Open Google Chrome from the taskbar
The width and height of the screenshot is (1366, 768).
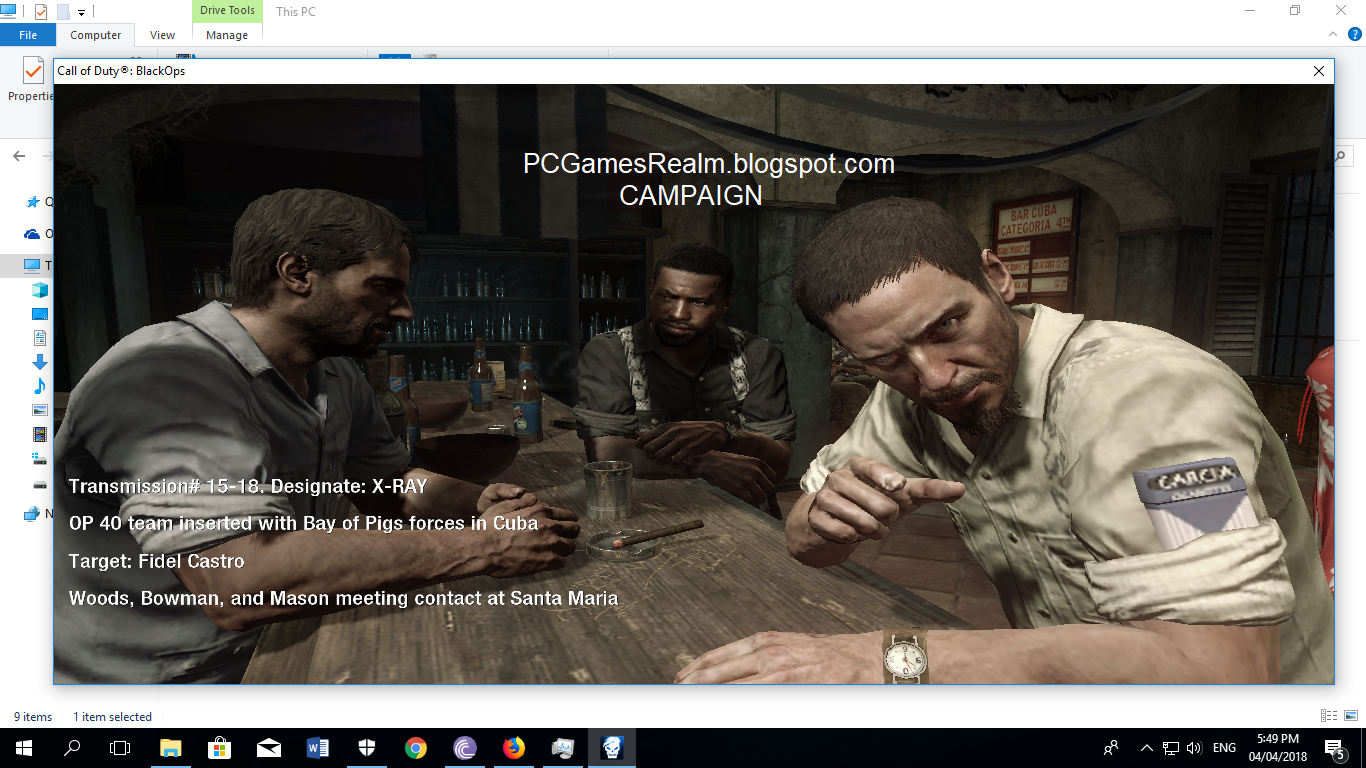tap(416, 748)
